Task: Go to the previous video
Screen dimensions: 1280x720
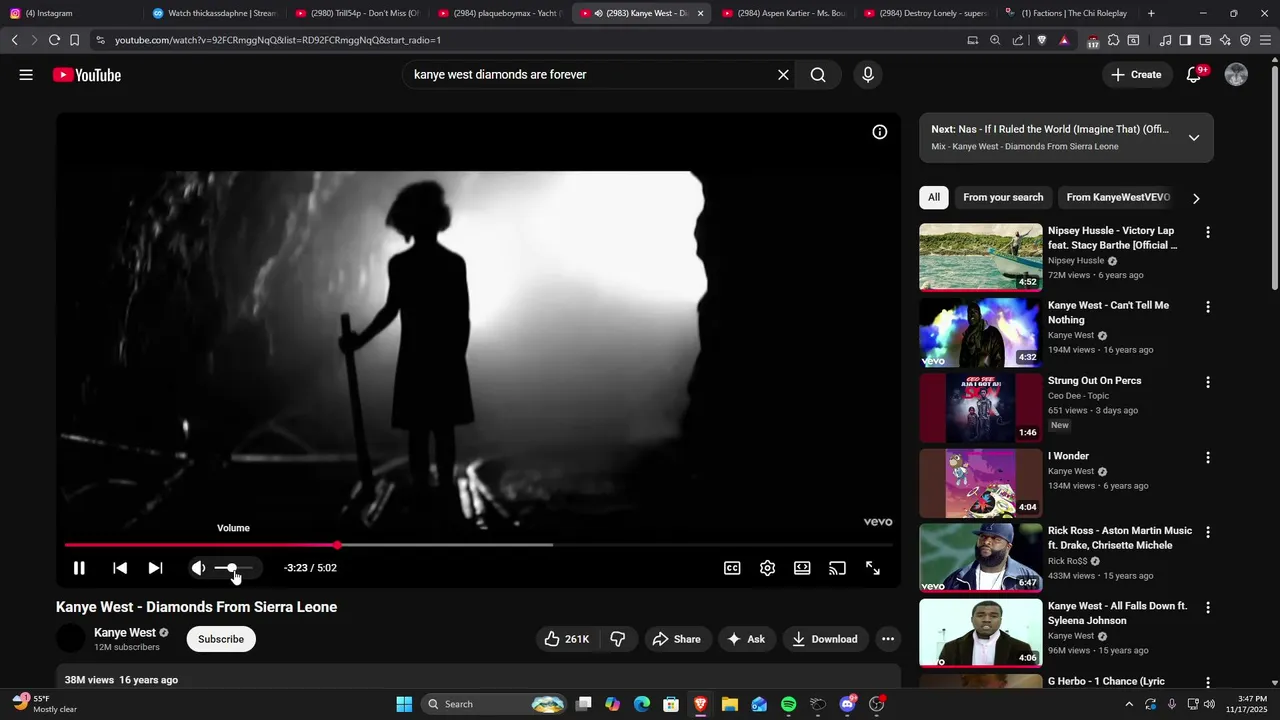Action: (x=120, y=568)
